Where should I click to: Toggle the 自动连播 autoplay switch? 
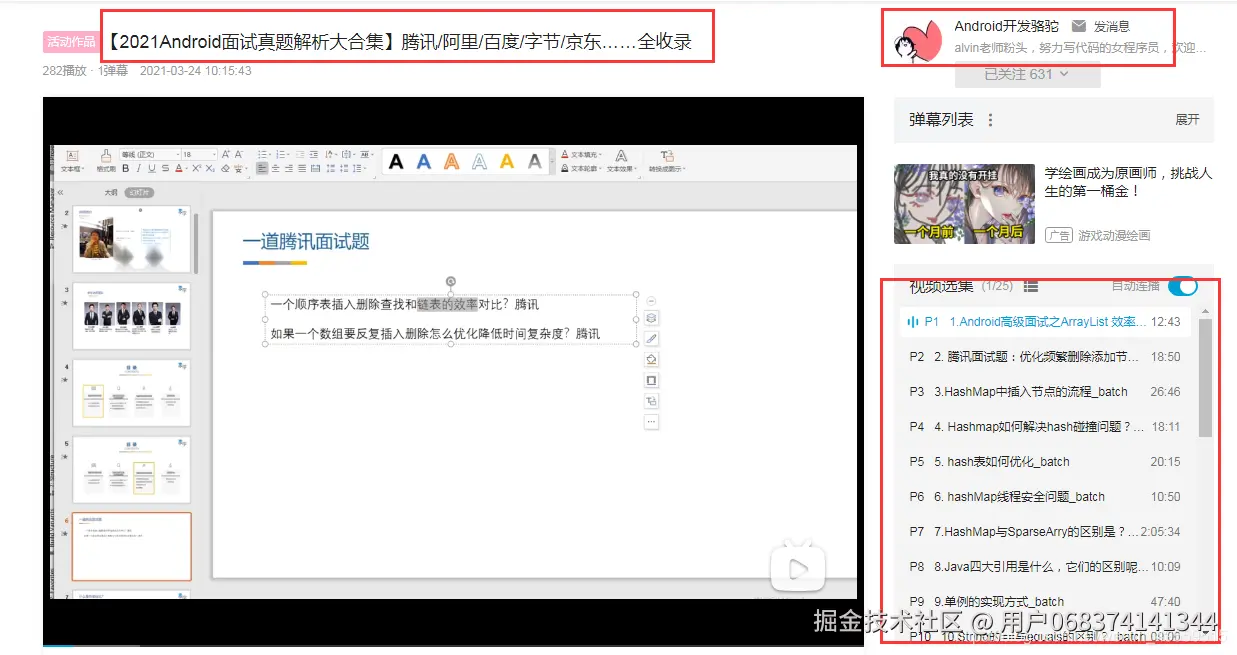(1182, 286)
